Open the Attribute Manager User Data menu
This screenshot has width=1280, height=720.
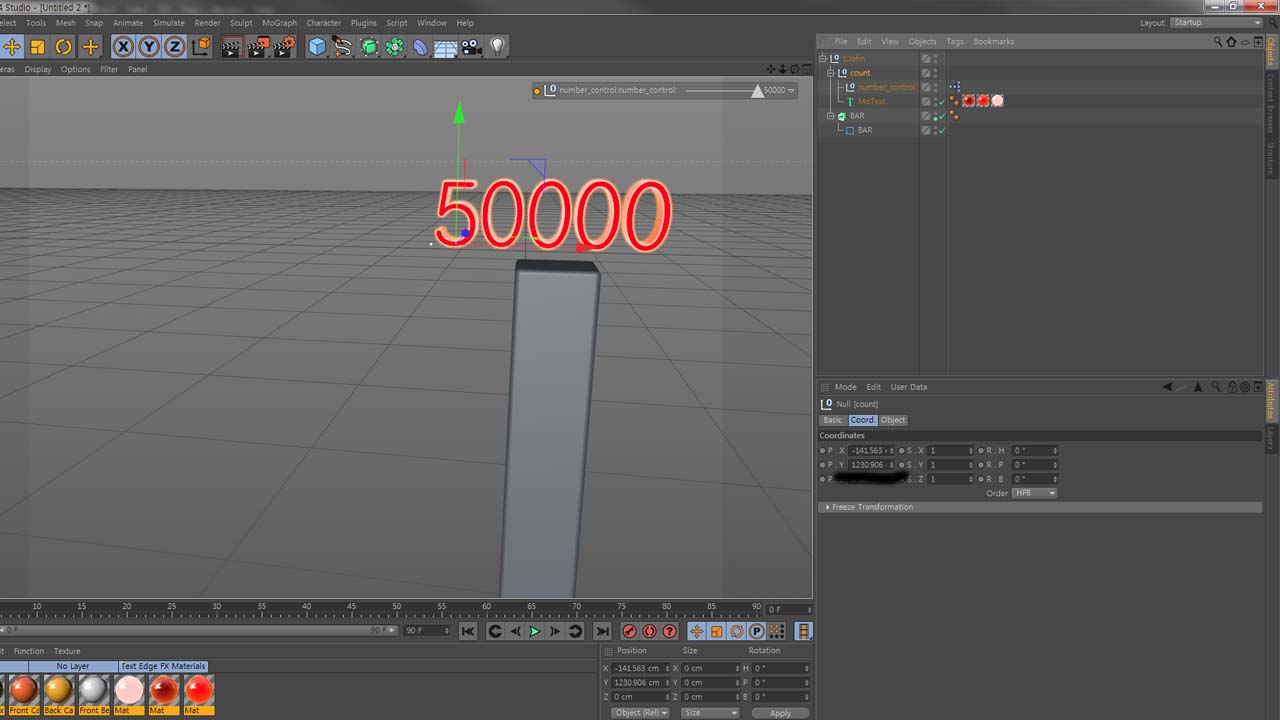point(909,387)
